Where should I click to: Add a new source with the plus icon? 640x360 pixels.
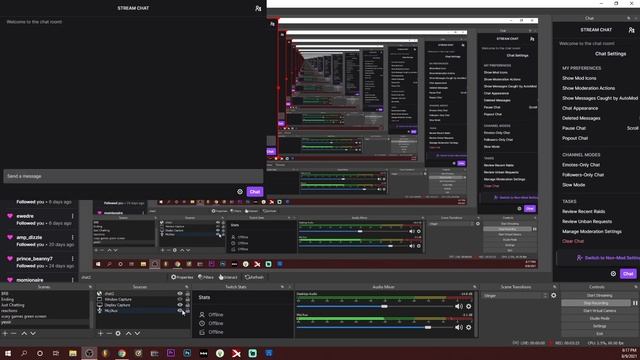(x=100, y=333)
